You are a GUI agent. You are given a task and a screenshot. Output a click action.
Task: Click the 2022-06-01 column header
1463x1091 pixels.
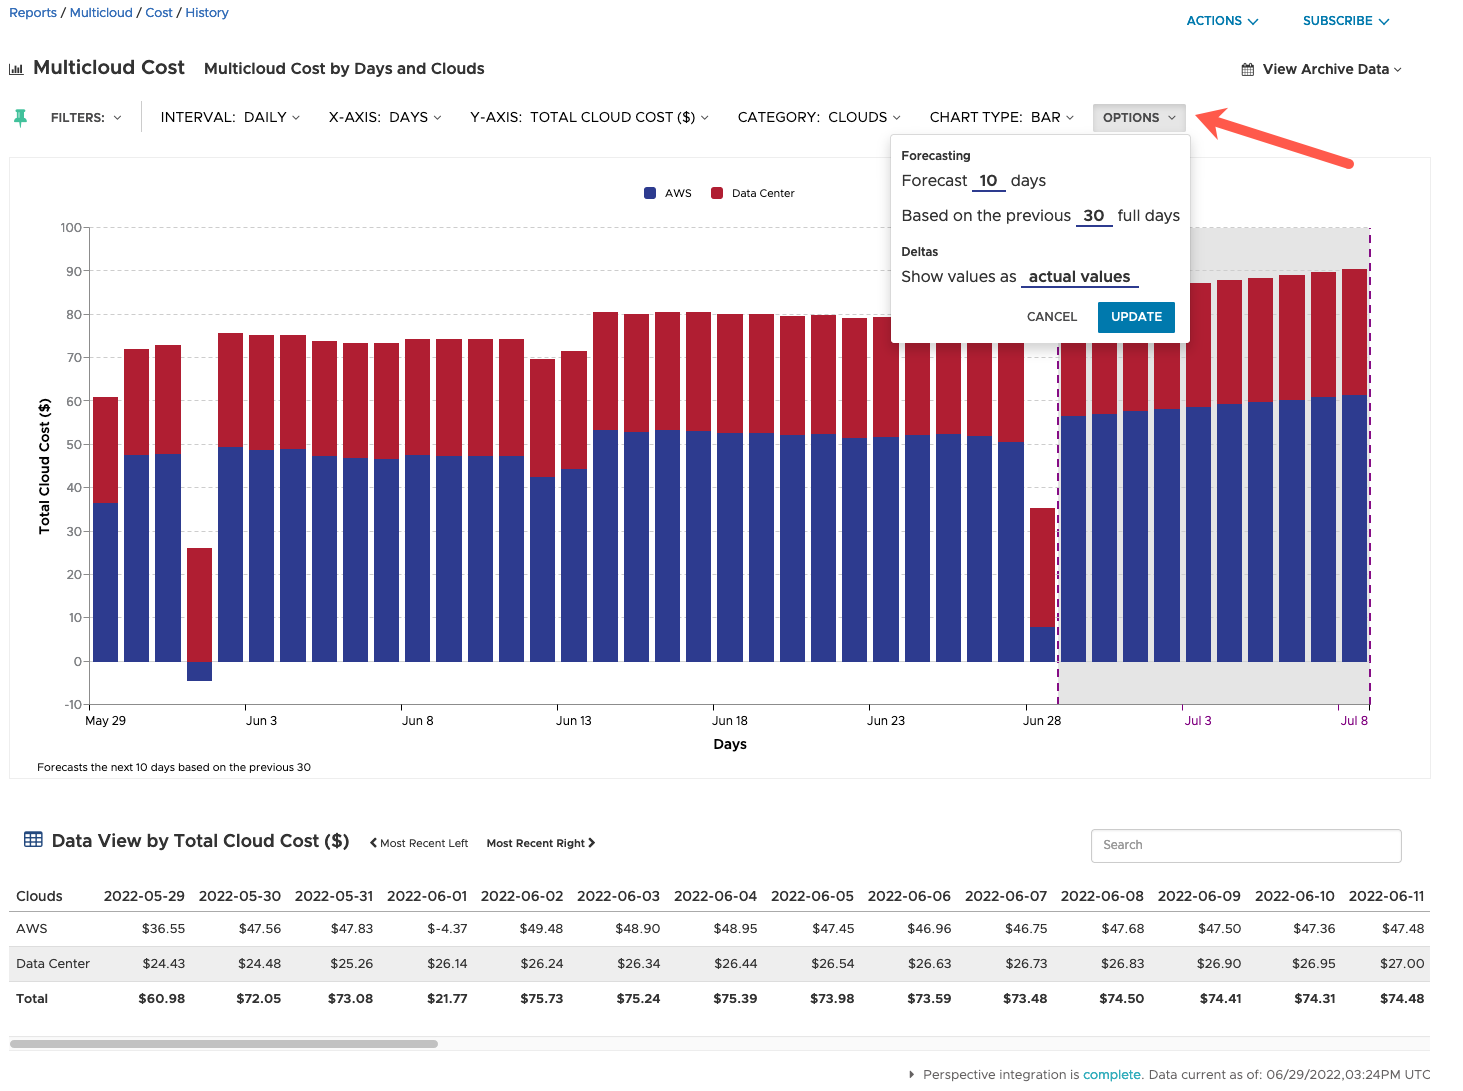427,896
